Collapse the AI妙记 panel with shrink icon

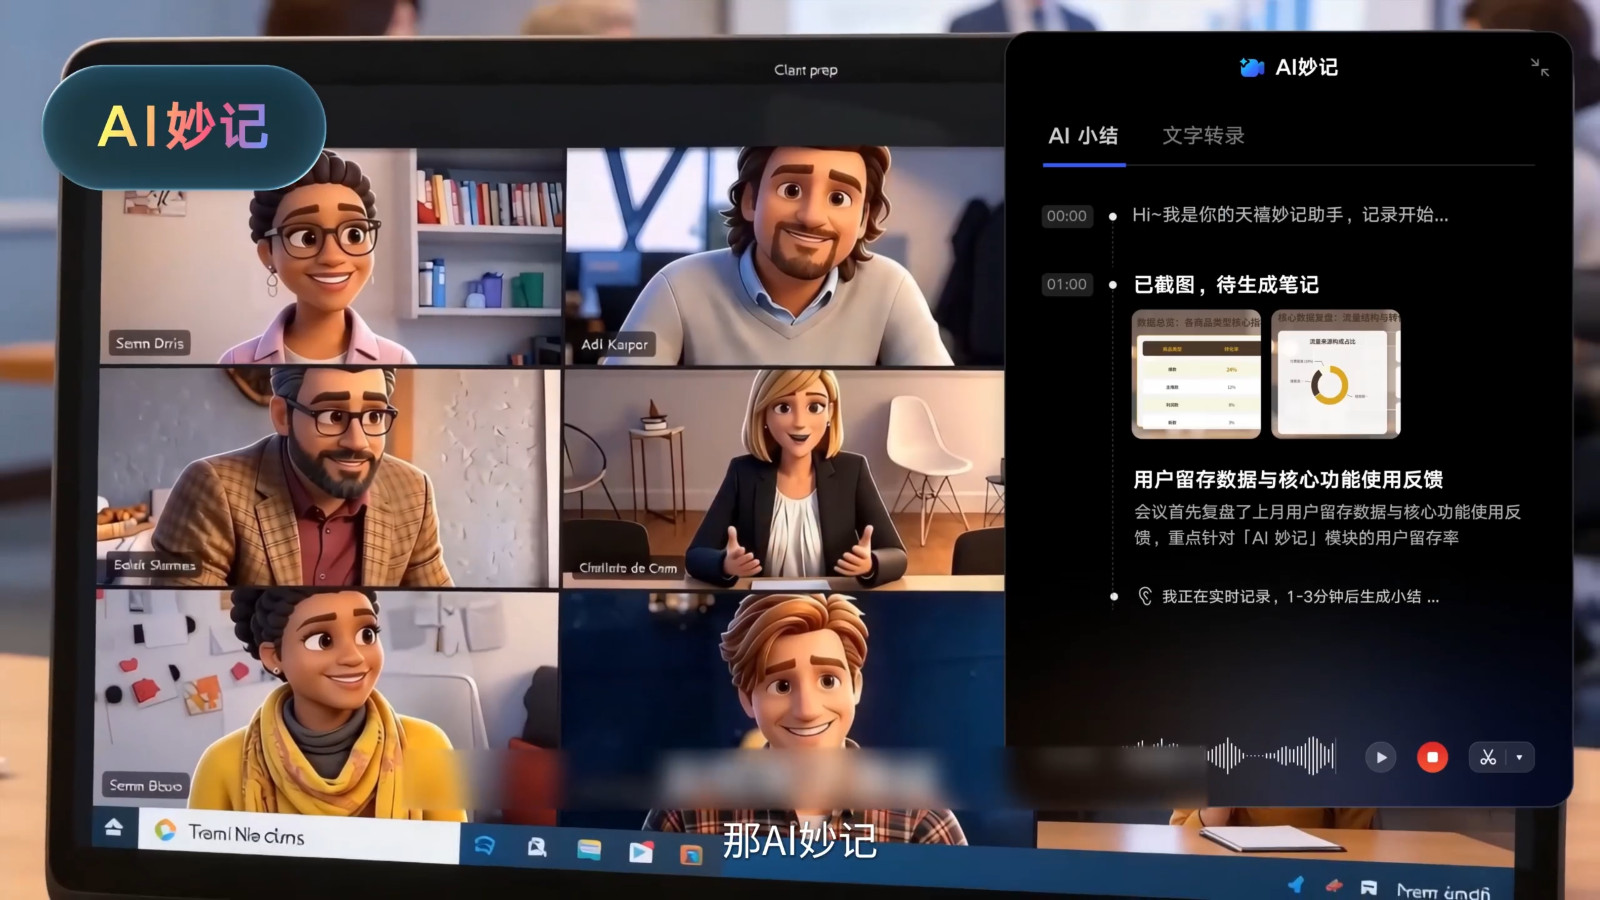click(1540, 67)
